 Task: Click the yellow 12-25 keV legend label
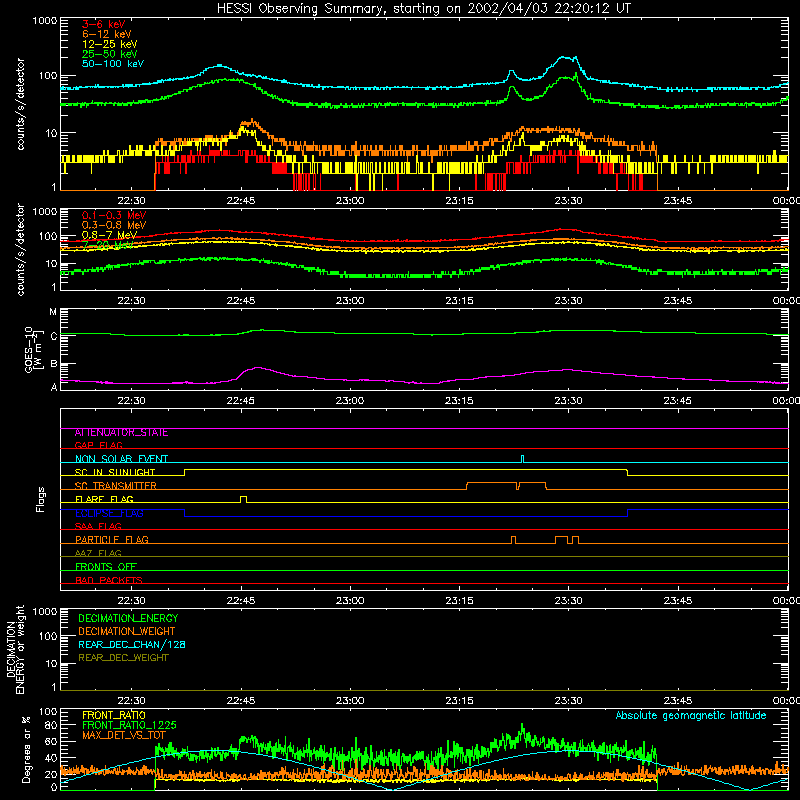110,44
